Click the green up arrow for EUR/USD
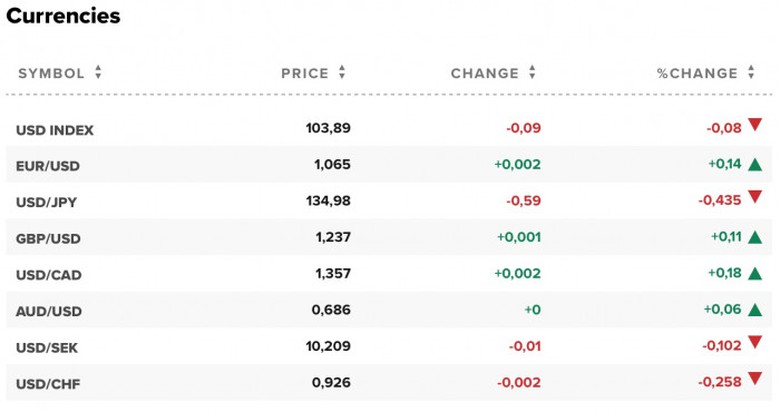The image size is (780, 412). point(755,164)
